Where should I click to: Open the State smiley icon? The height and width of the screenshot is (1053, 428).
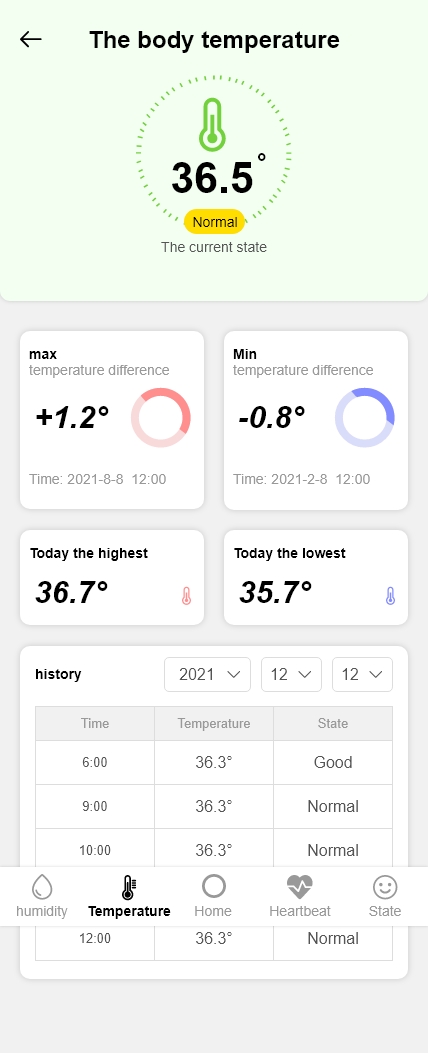[385, 887]
